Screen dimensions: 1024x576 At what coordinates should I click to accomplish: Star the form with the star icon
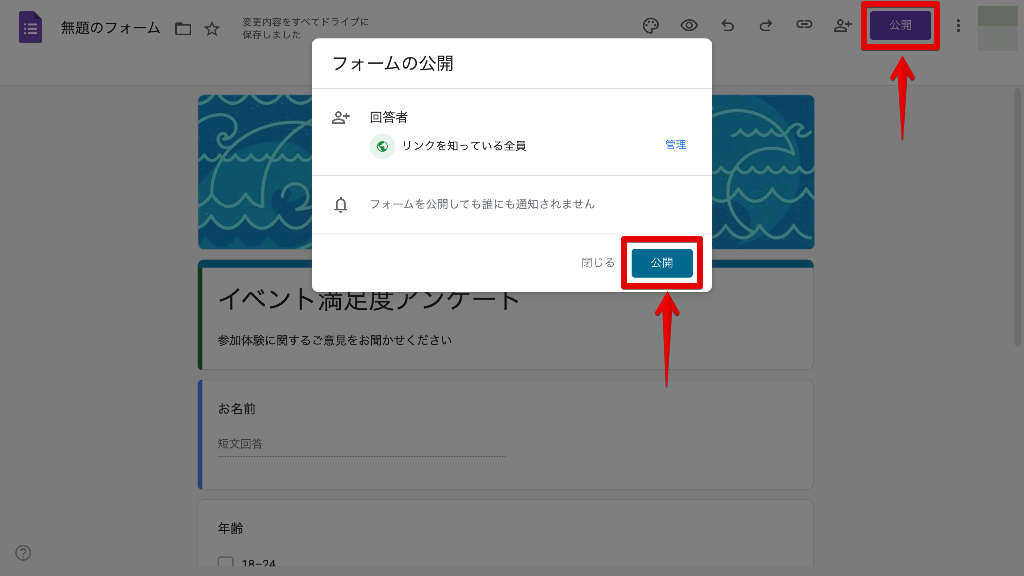click(212, 28)
